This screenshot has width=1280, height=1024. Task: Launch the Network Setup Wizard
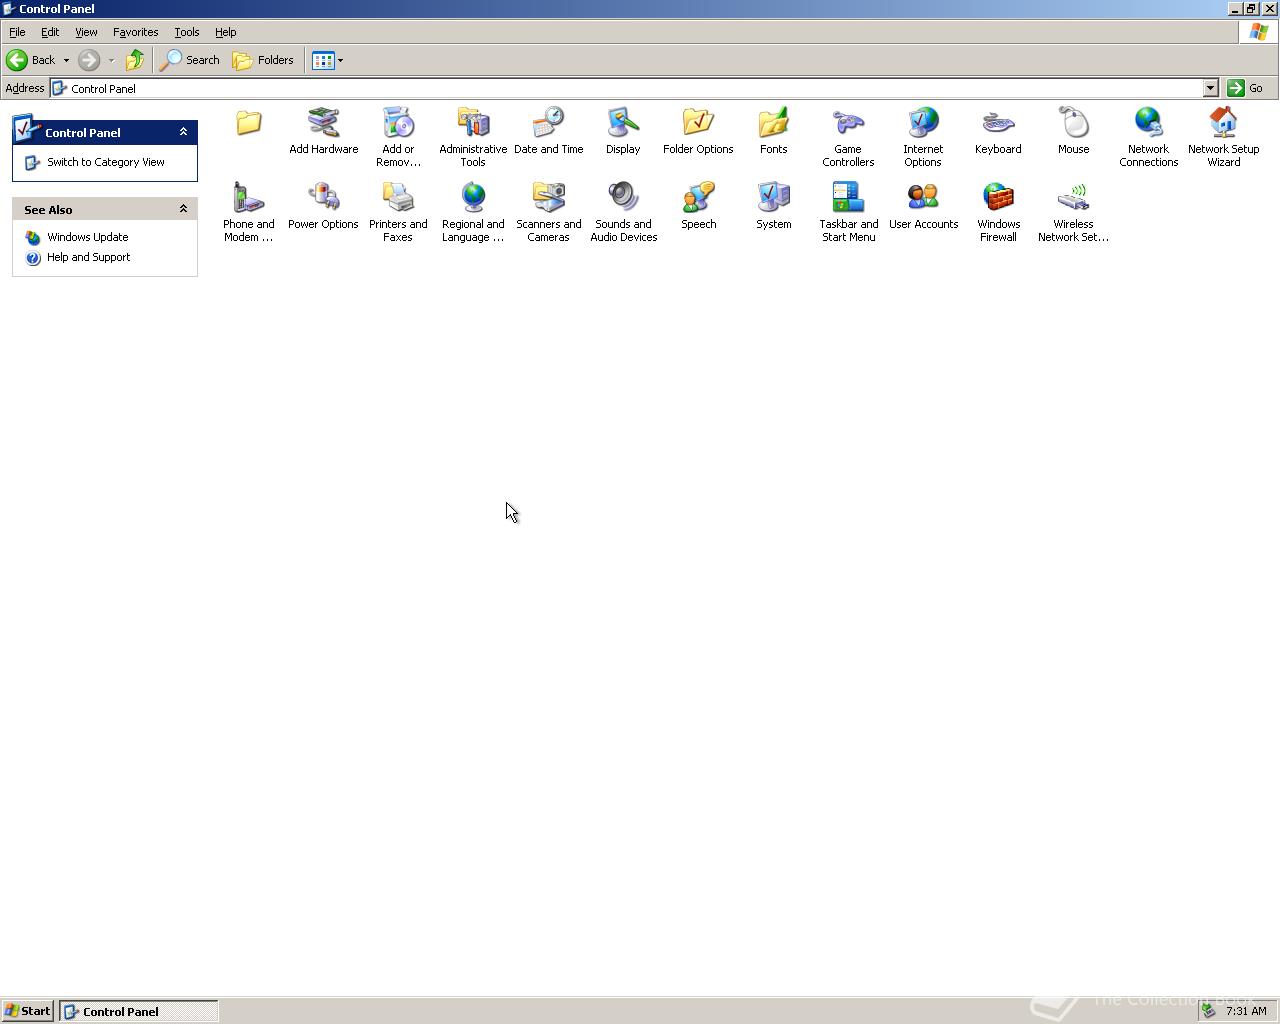click(x=1223, y=137)
